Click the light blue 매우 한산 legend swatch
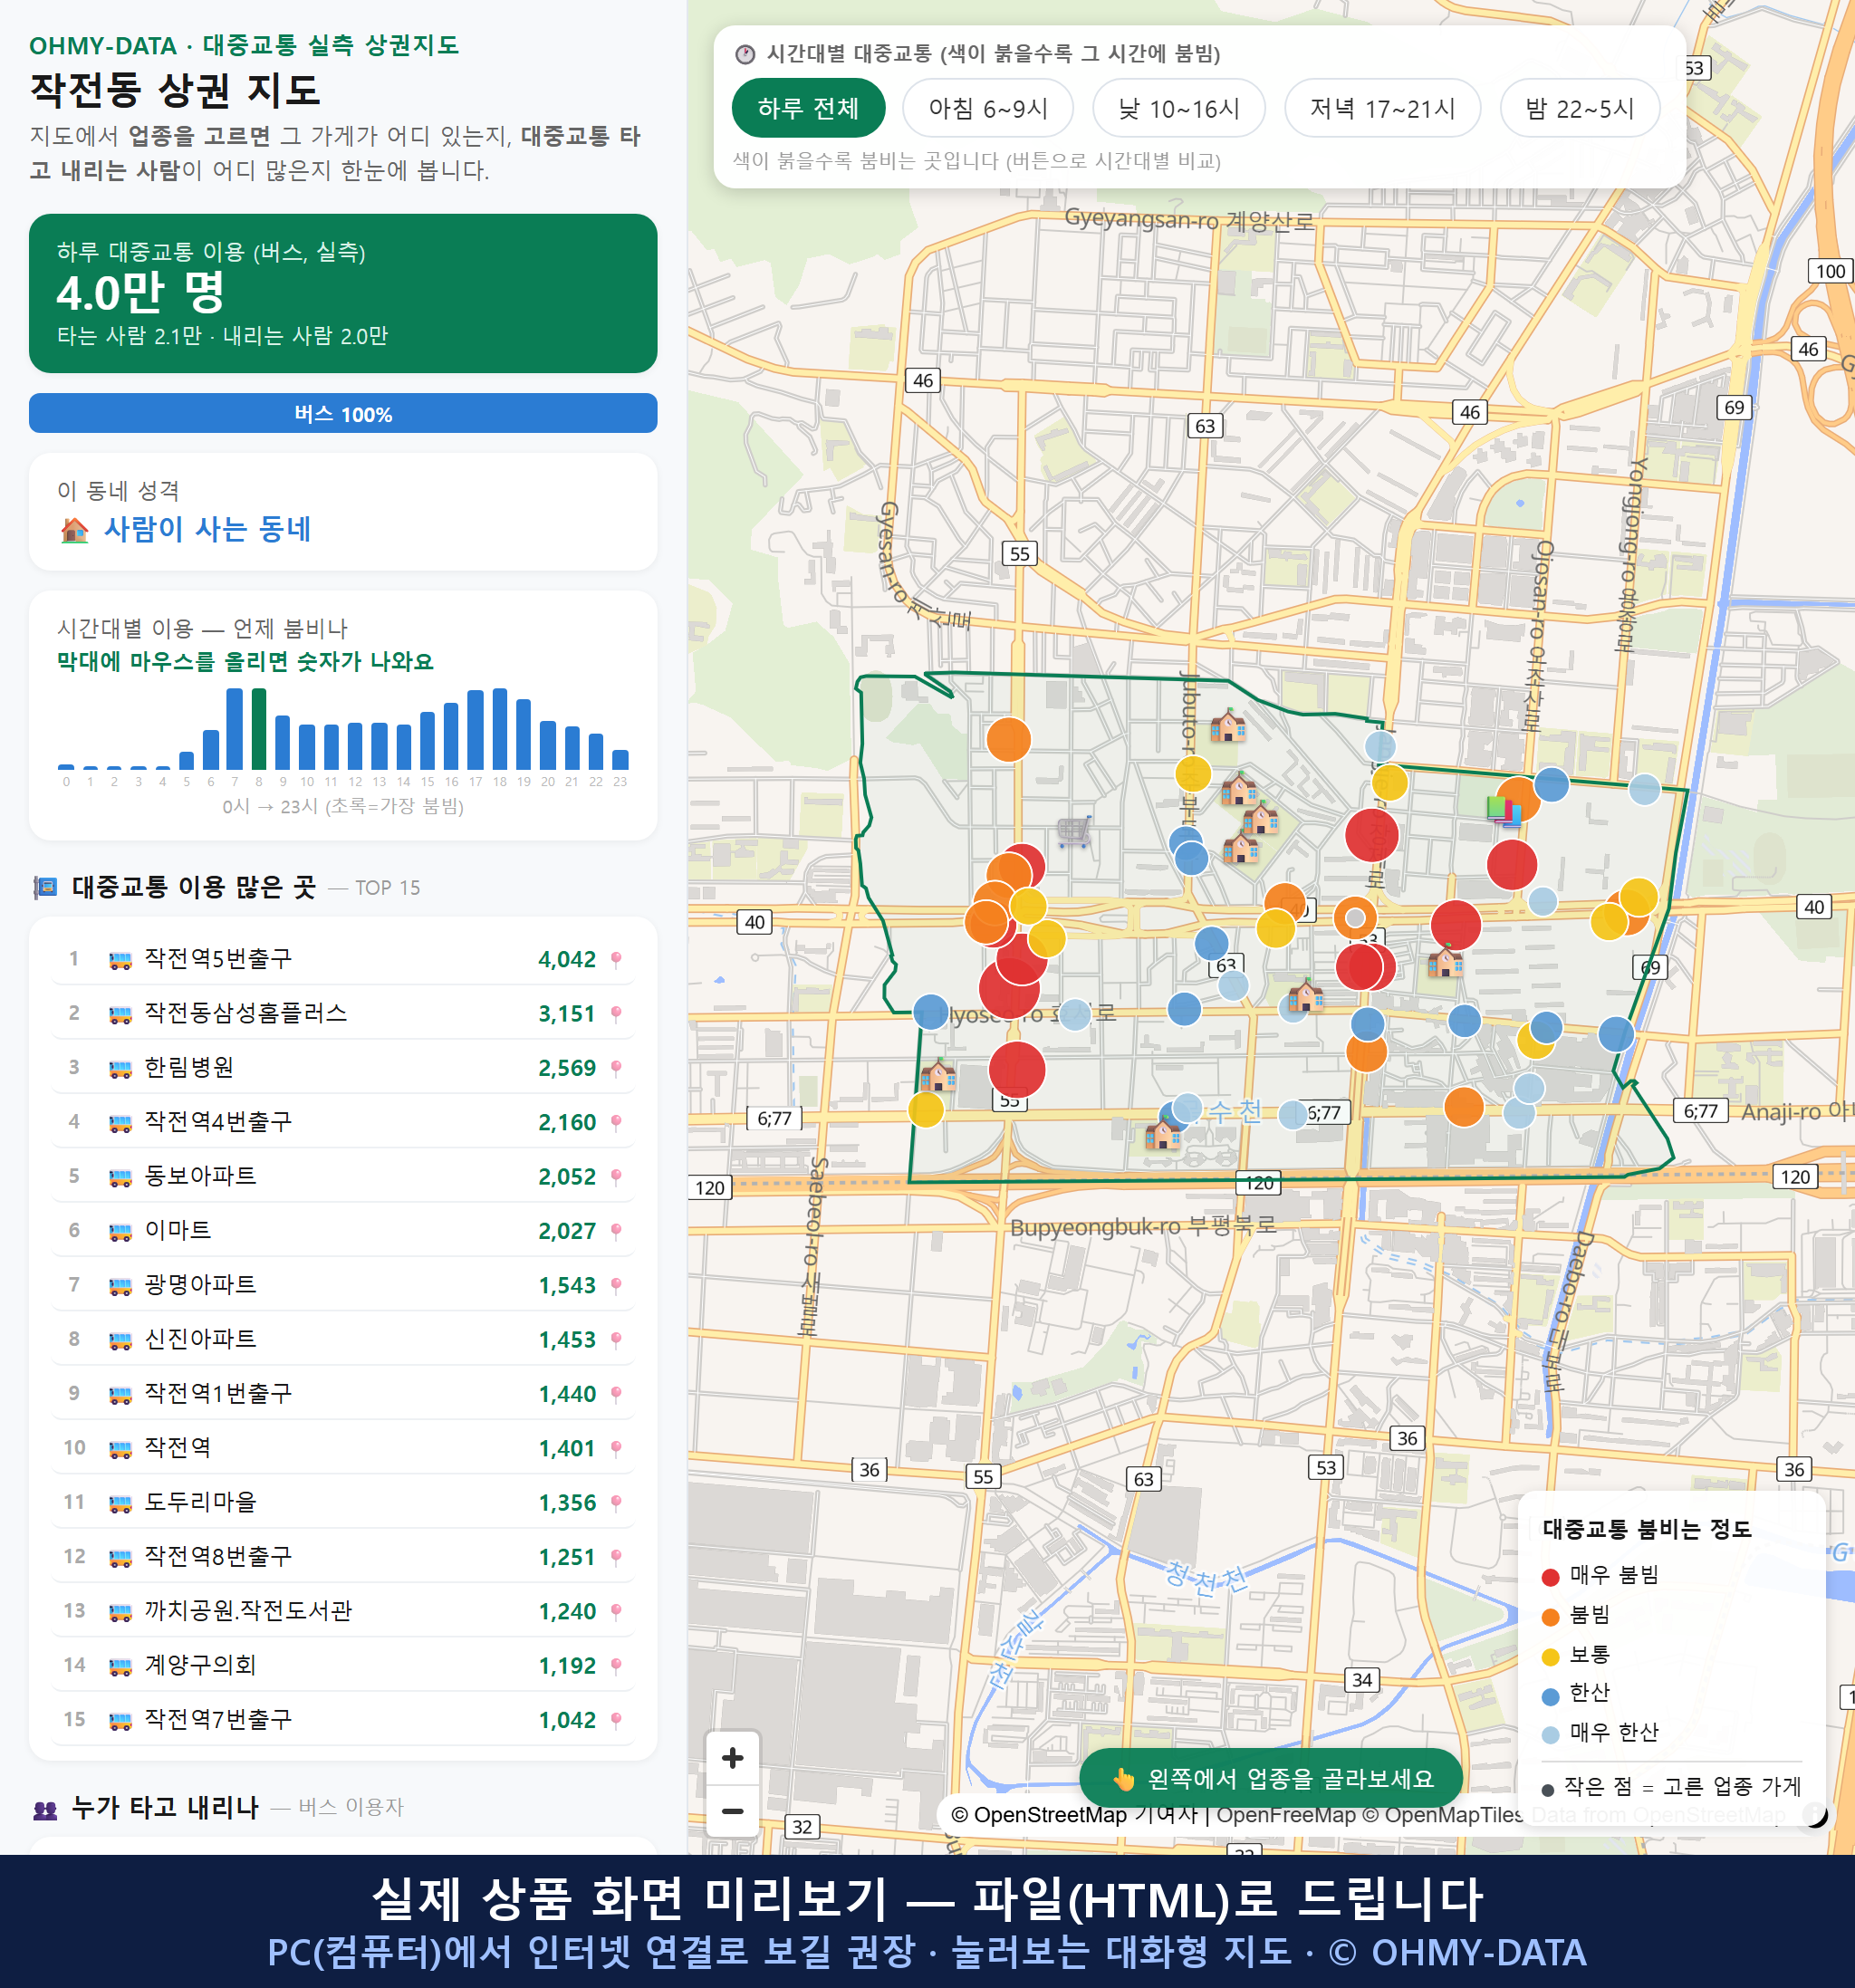This screenshot has width=1855, height=1988. pyautogui.click(x=1550, y=1735)
